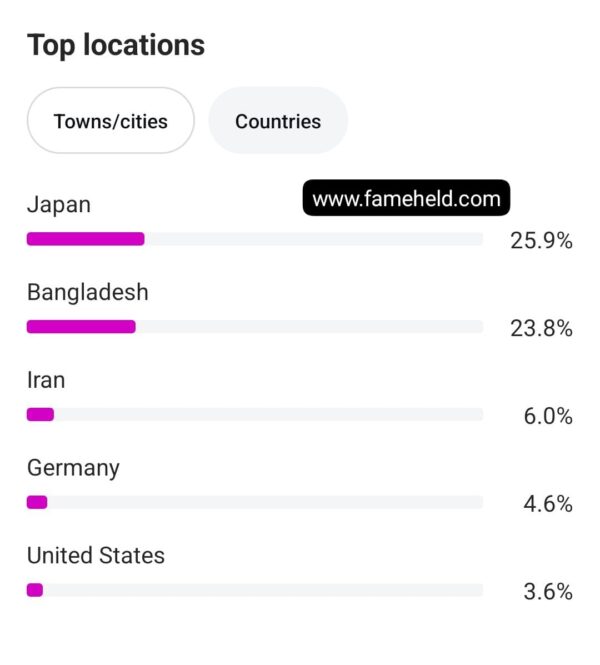This screenshot has height=665, width=600.
Task: Select the United States label
Action: point(96,555)
